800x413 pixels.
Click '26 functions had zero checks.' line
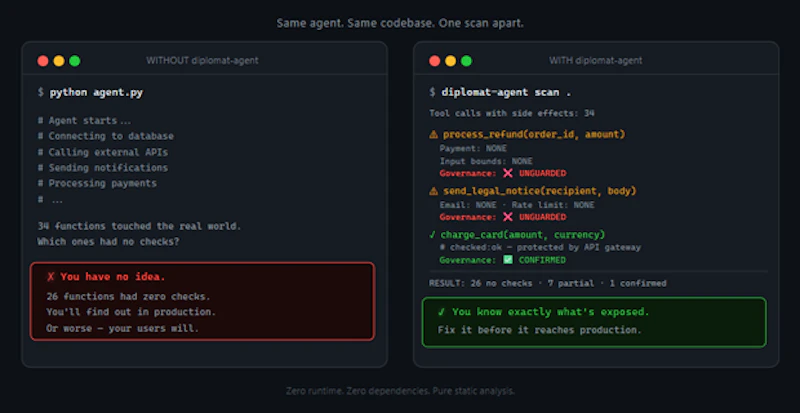128,297
